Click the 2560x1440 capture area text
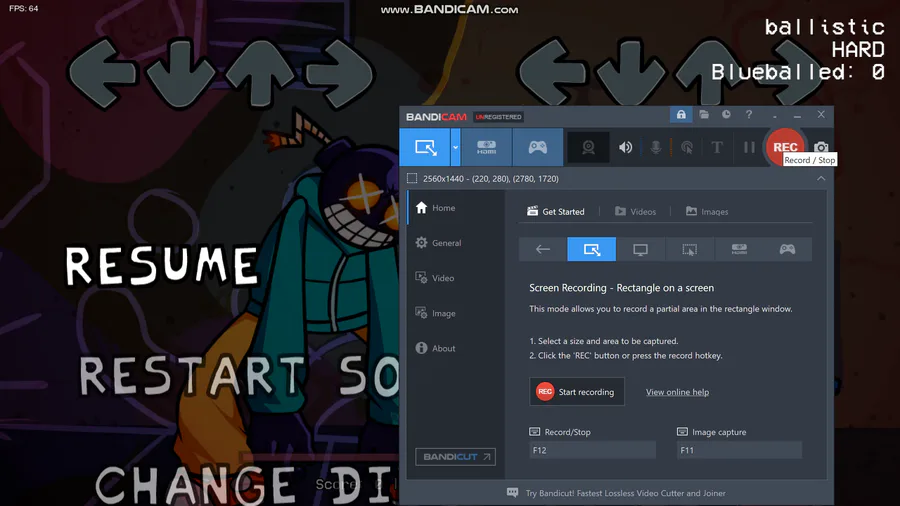The image size is (900, 506). click(x=491, y=178)
